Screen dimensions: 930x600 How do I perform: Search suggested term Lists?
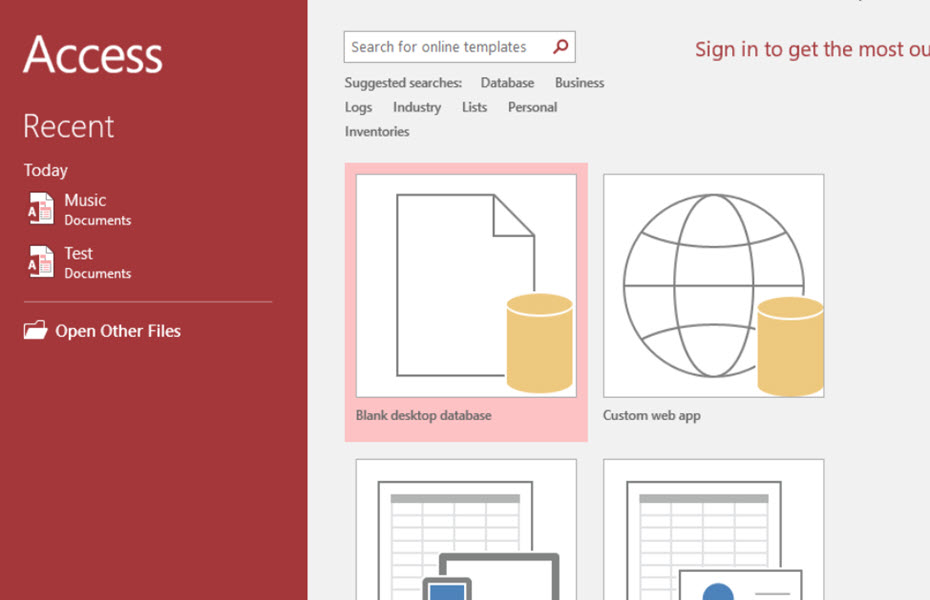[x=474, y=107]
